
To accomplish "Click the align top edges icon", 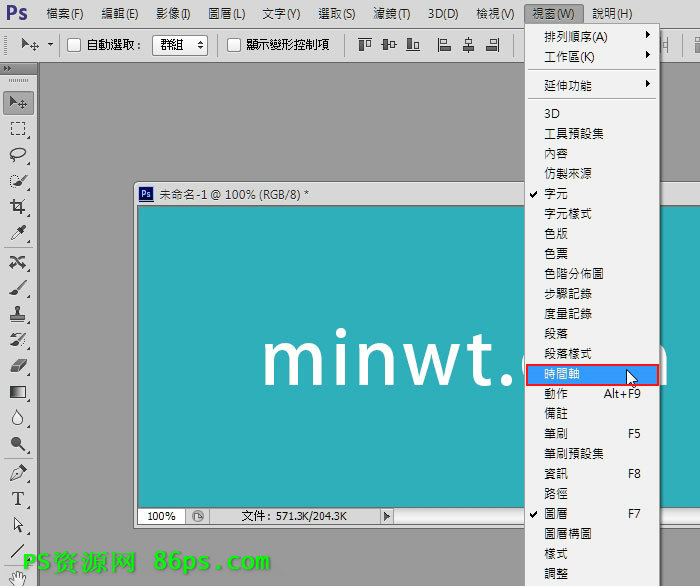I will click(x=365, y=45).
